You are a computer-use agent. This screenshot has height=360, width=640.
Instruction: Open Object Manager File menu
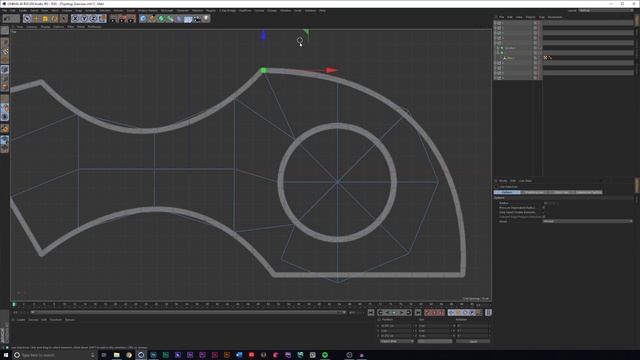pos(502,17)
